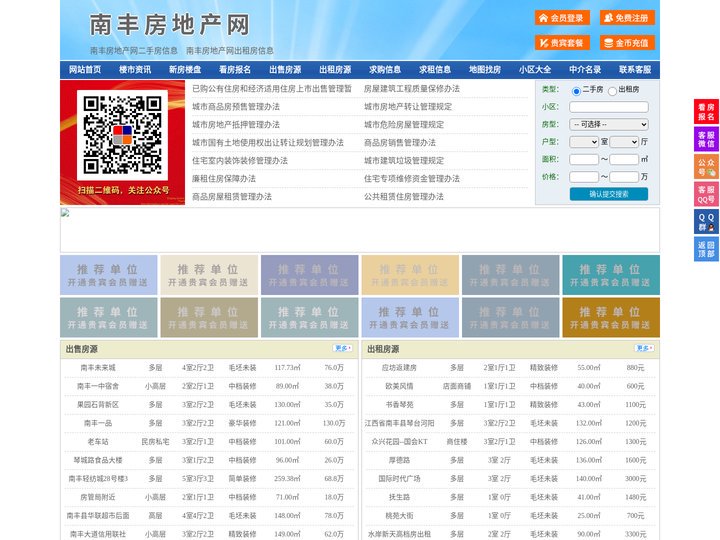Open 欧美风情 rental listing

(x=399, y=386)
